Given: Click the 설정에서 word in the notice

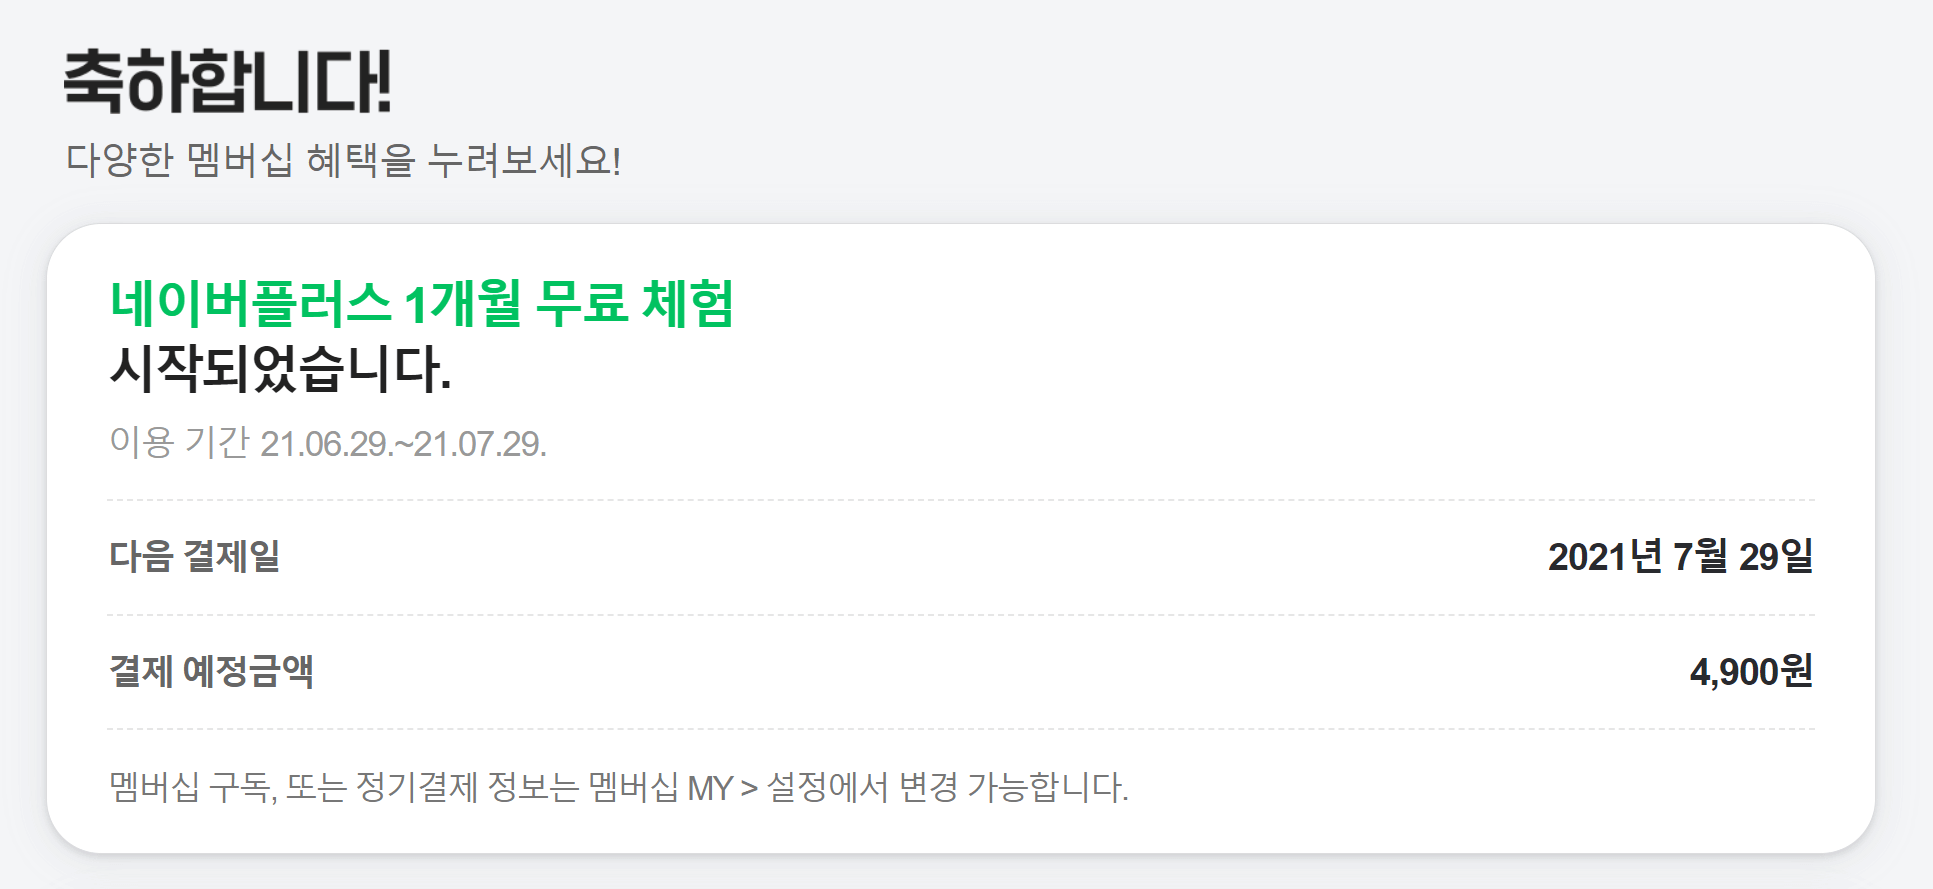Looking at the screenshot, I should pos(827,787).
